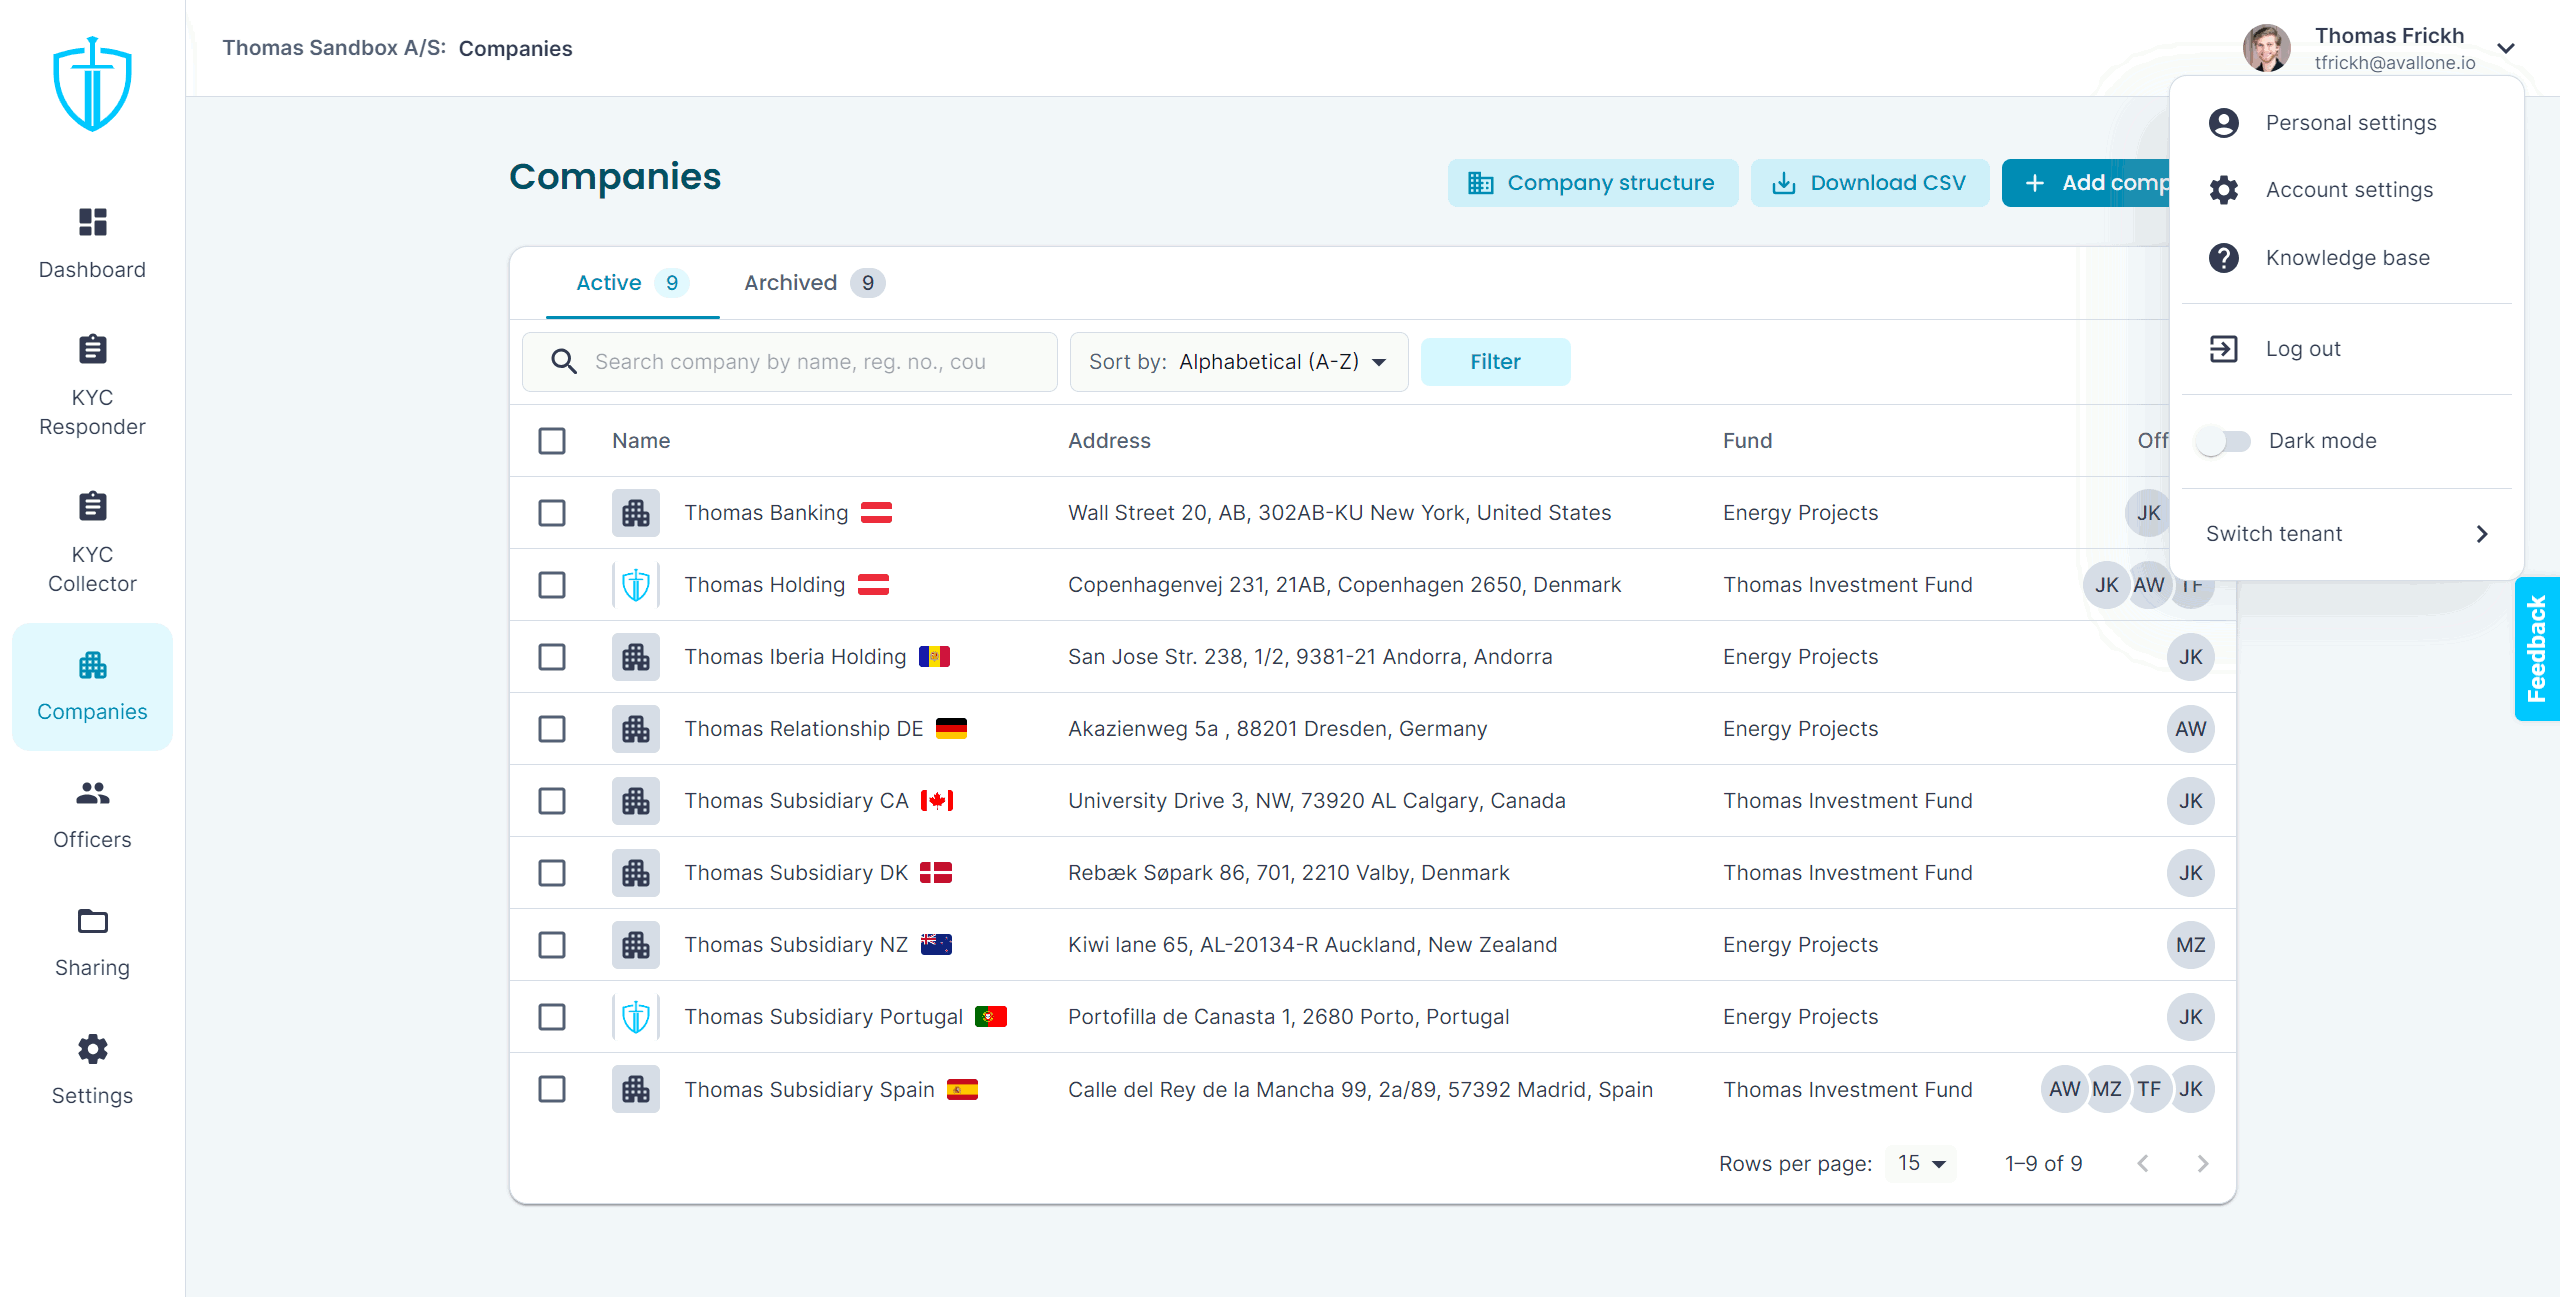This screenshot has height=1297, width=2560.
Task: Open Account settings
Action: point(2346,190)
